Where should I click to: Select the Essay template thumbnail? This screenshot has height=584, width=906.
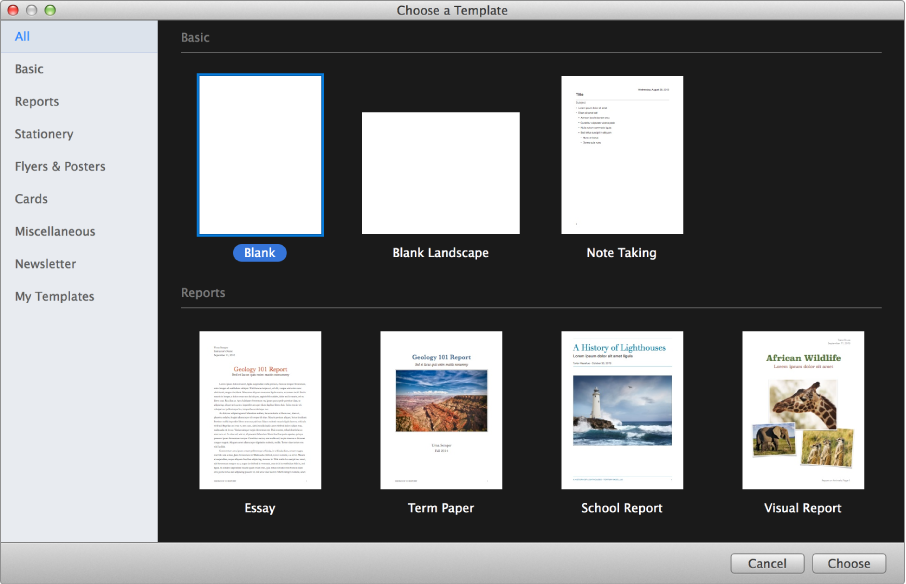pos(260,410)
